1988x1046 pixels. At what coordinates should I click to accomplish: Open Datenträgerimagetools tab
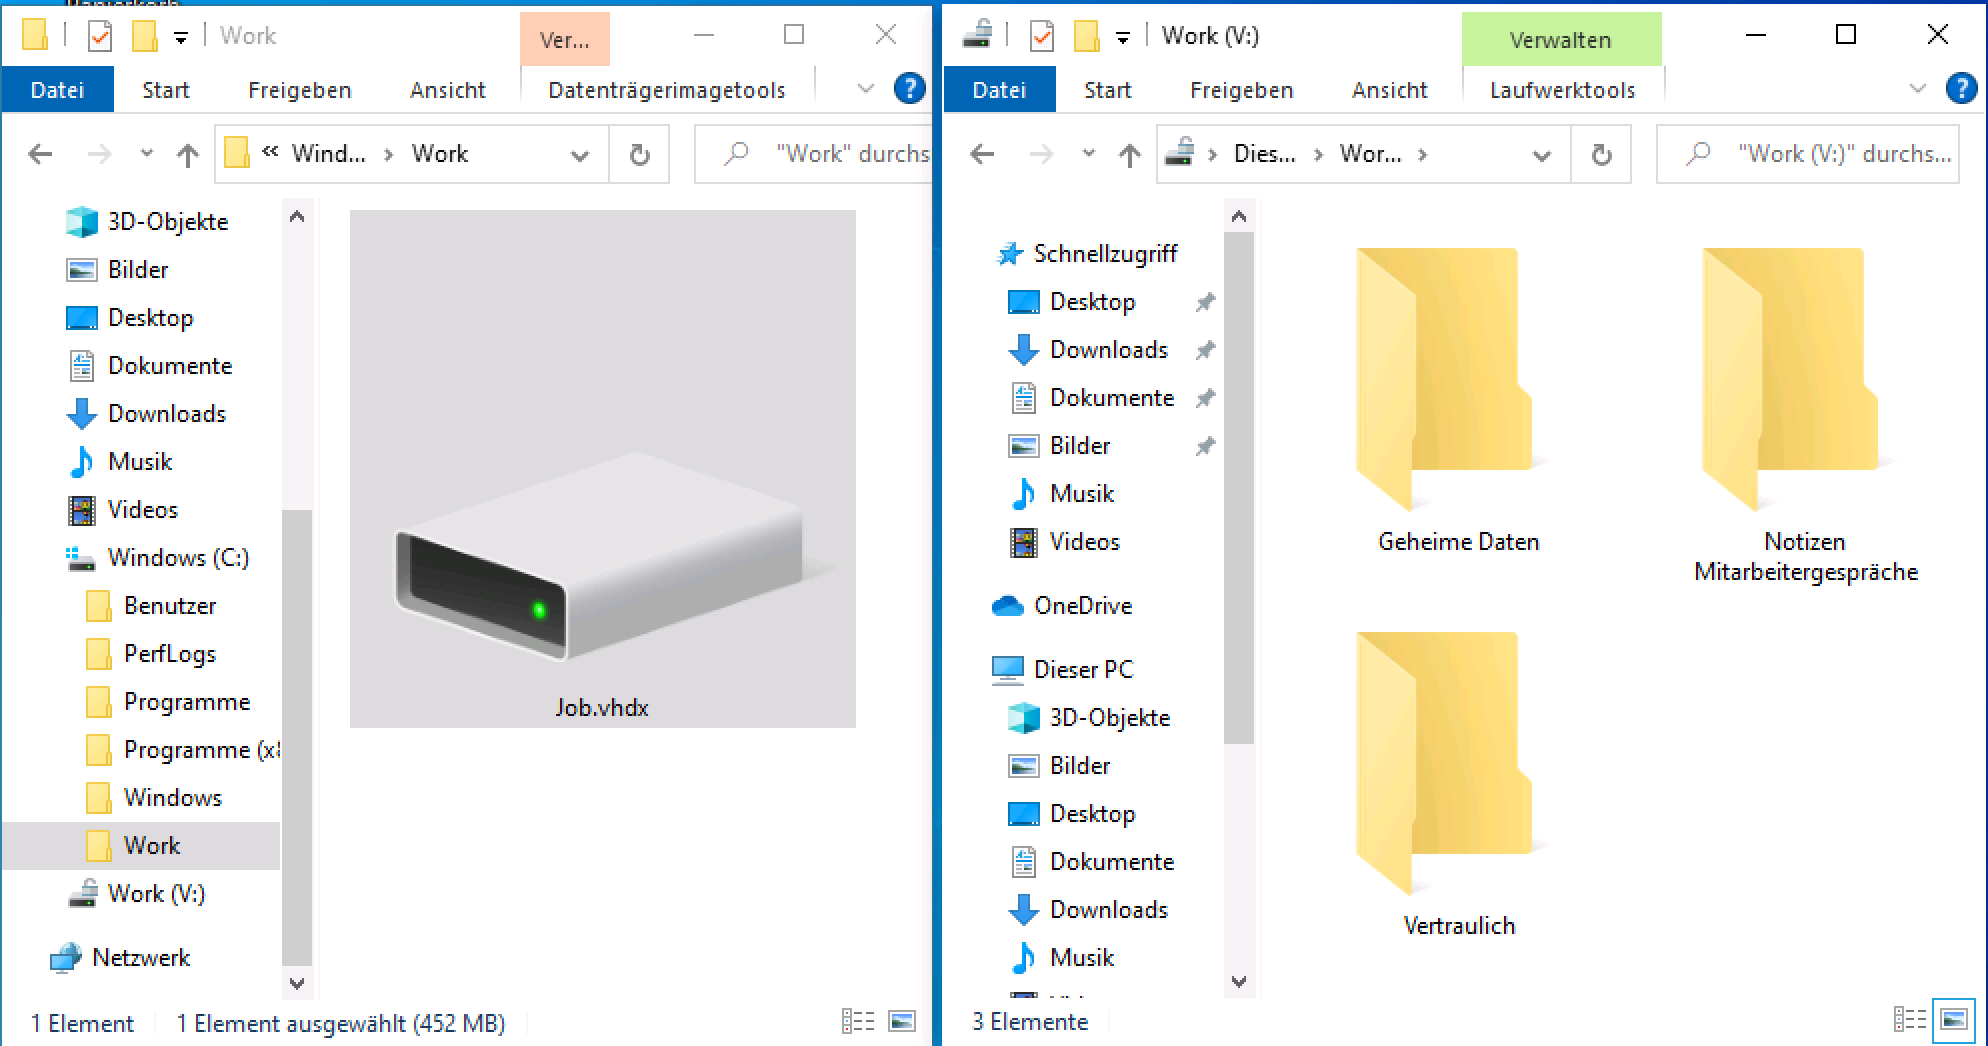(667, 90)
